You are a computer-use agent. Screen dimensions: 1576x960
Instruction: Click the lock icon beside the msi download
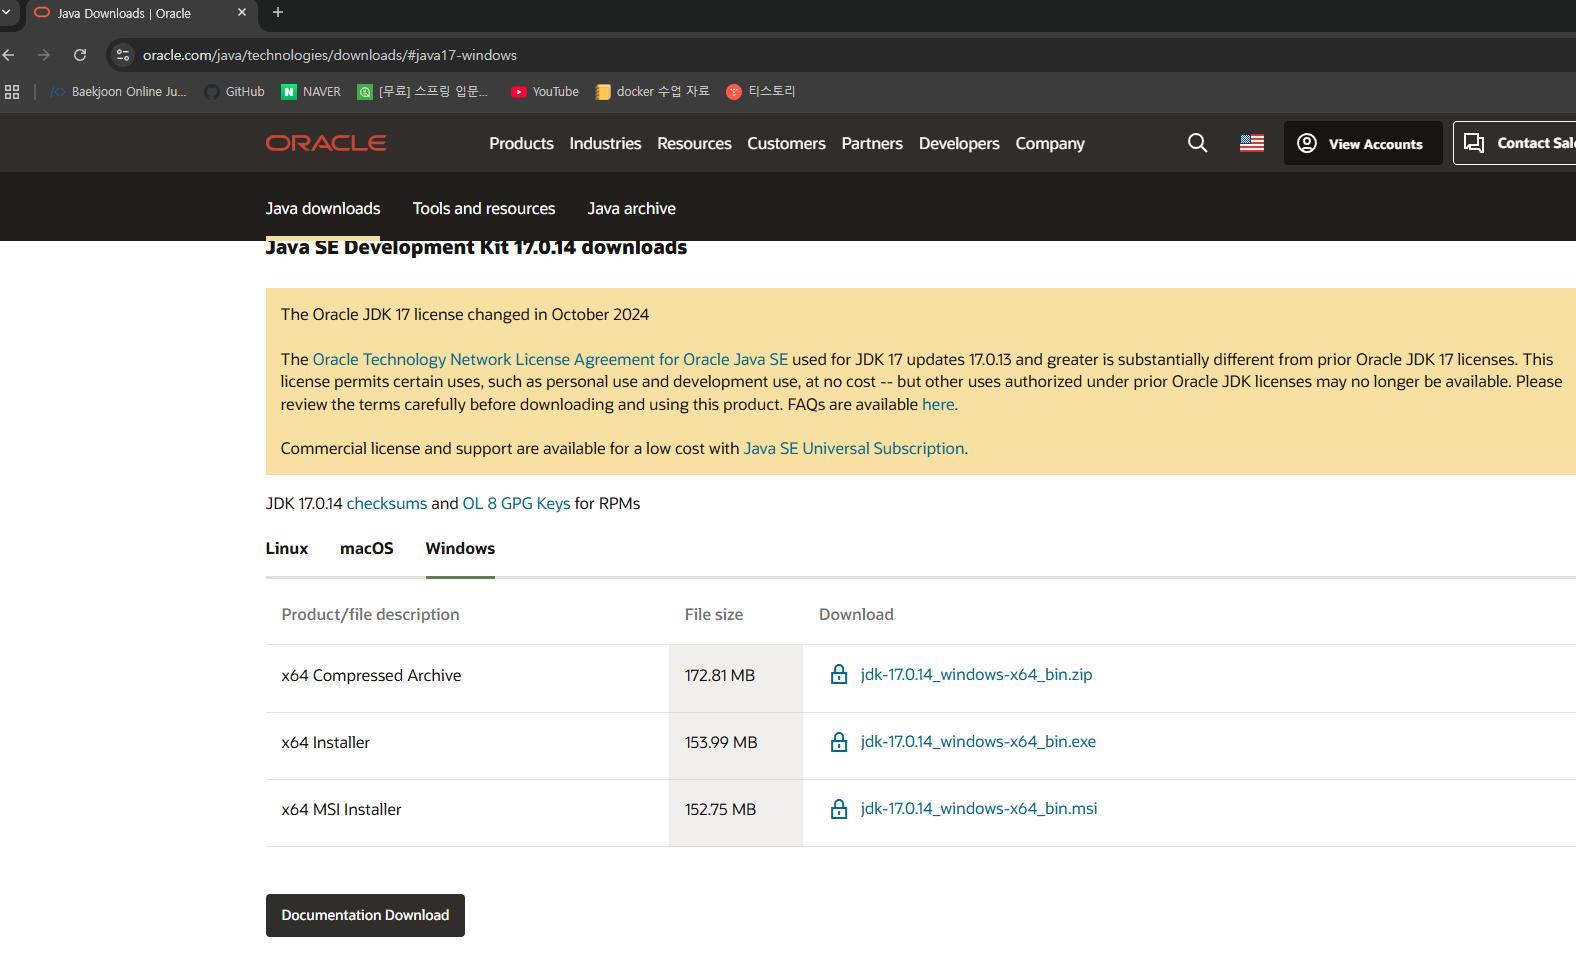point(839,808)
